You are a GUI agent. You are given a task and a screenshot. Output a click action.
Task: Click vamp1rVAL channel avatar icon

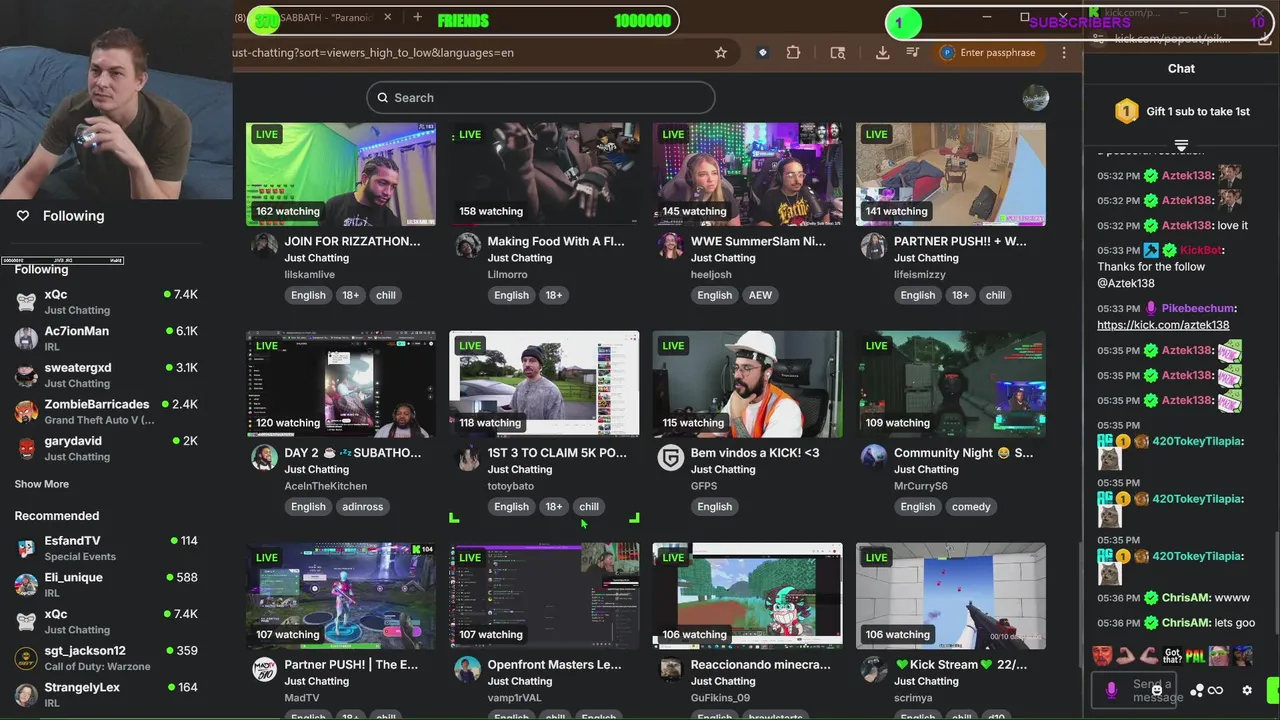467,669
